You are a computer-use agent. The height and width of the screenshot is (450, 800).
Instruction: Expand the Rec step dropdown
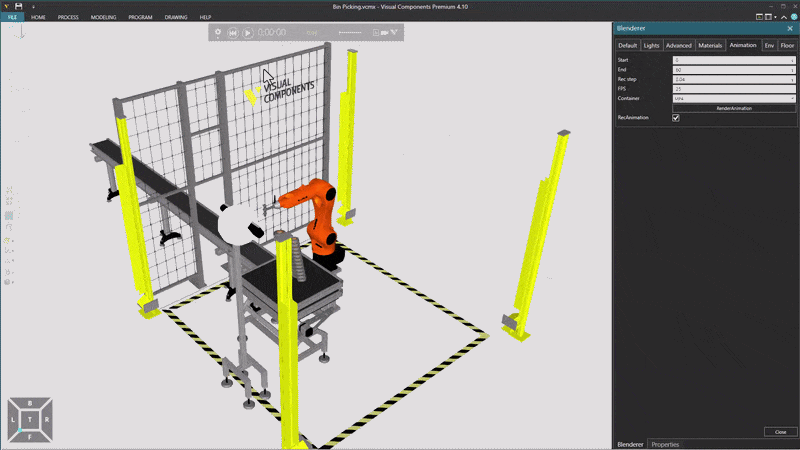[793, 79]
